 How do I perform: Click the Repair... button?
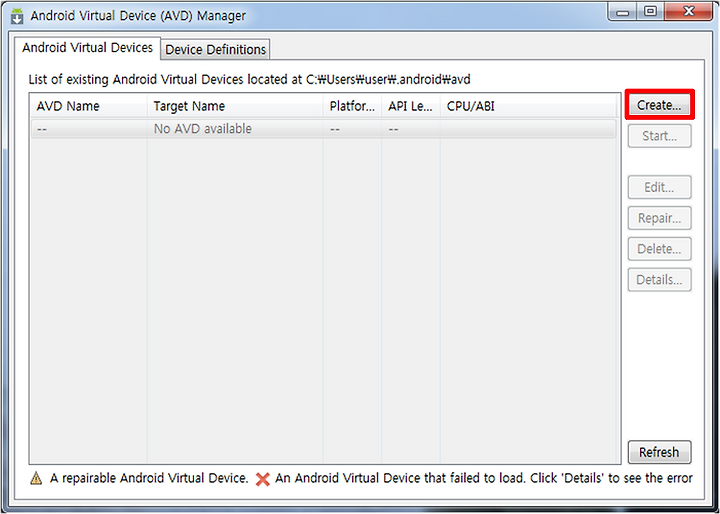659,218
